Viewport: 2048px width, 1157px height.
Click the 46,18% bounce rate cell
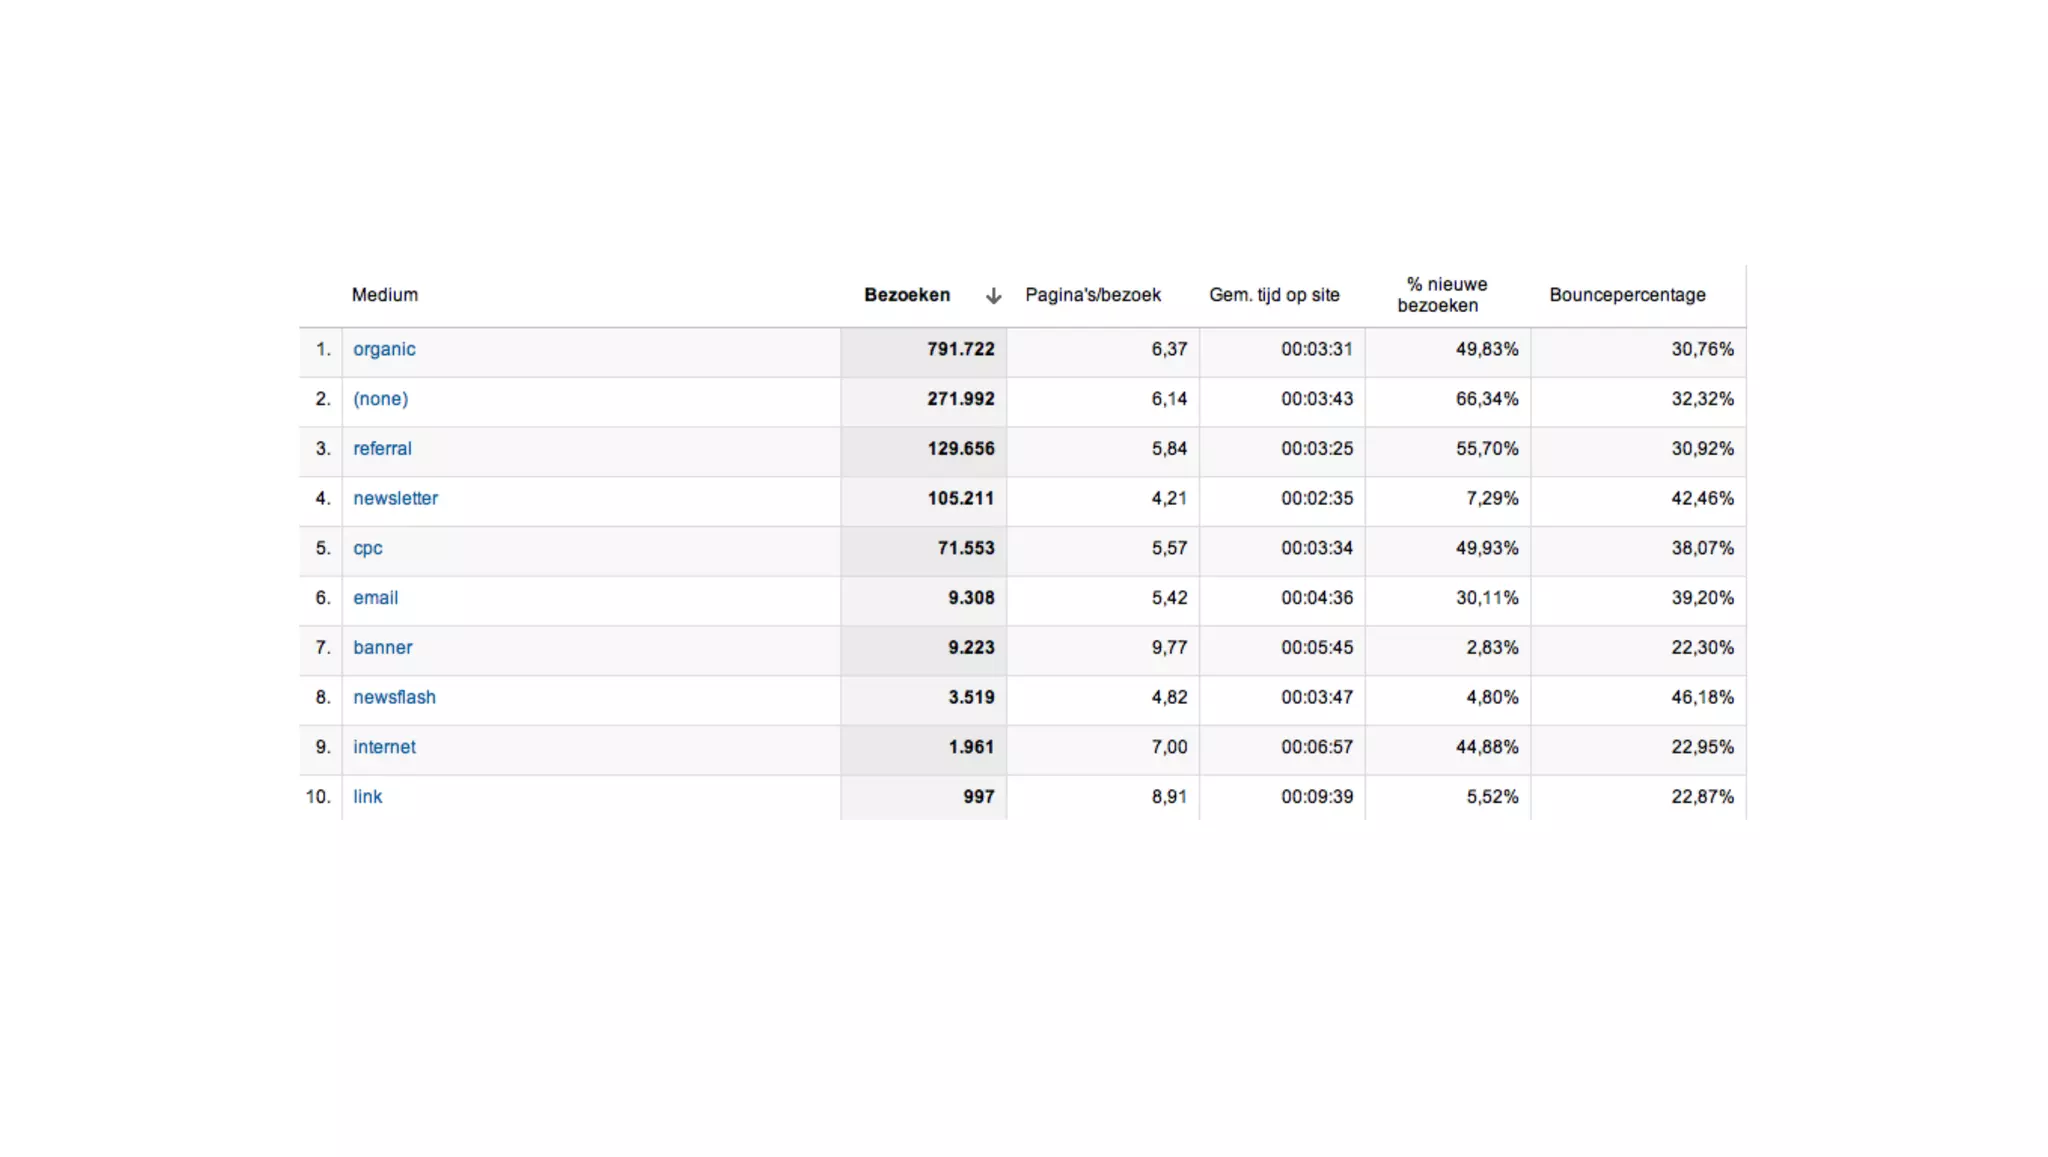(1702, 697)
